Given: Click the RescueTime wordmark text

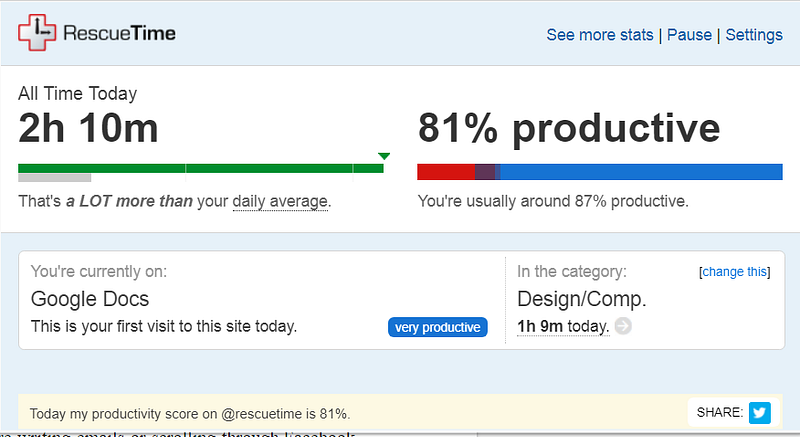Looking at the screenshot, I should tap(119, 35).
